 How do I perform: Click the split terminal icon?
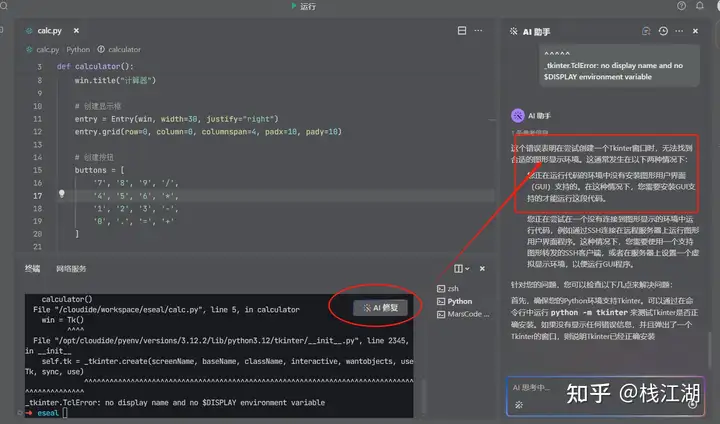[x=458, y=269]
